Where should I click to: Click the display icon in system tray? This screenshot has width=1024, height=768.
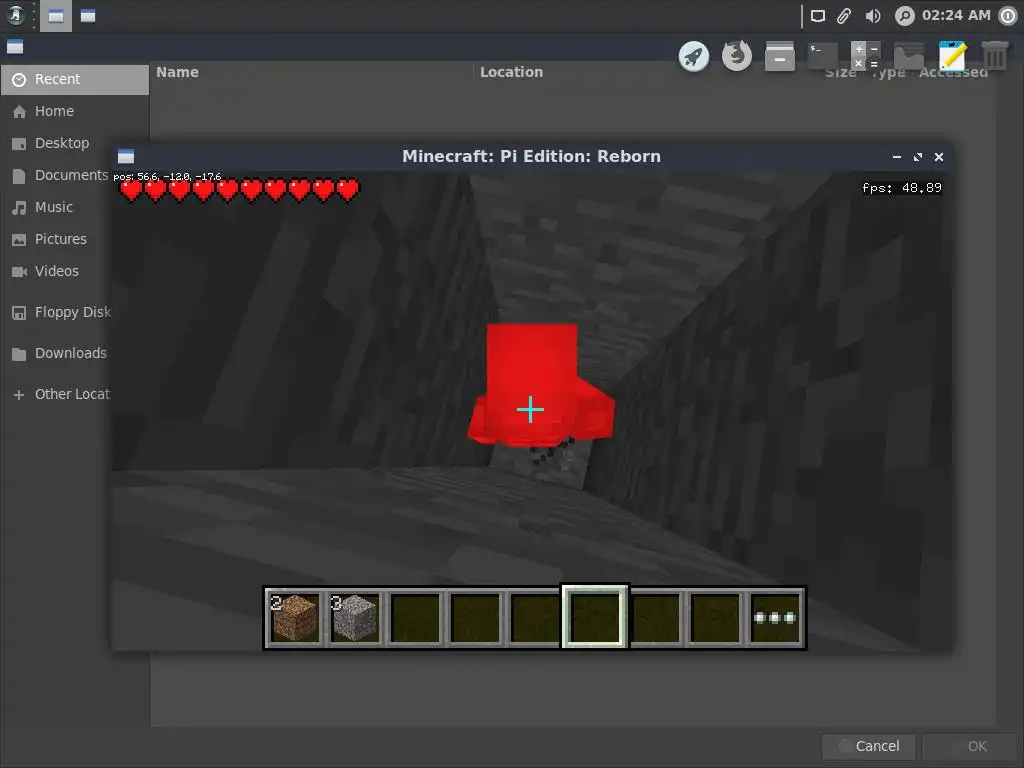click(818, 16)
